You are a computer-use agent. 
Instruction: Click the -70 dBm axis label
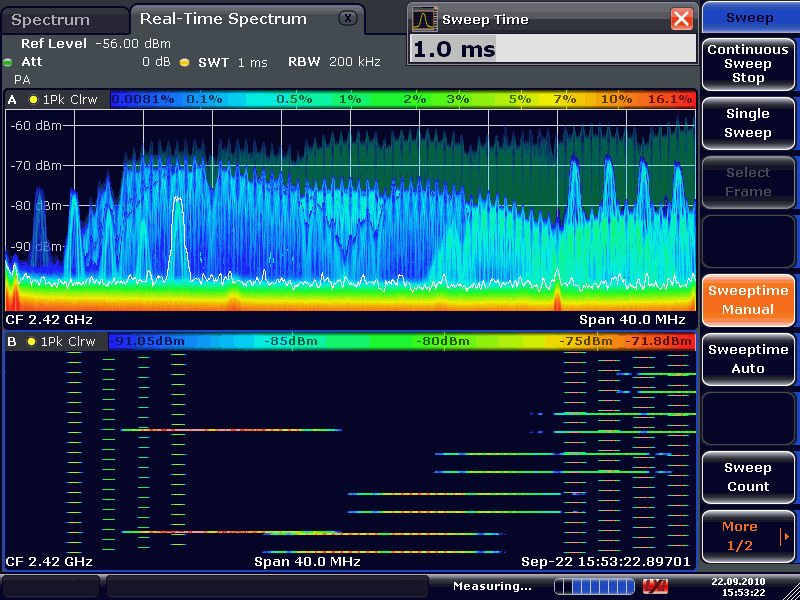[x=36, y=165]
